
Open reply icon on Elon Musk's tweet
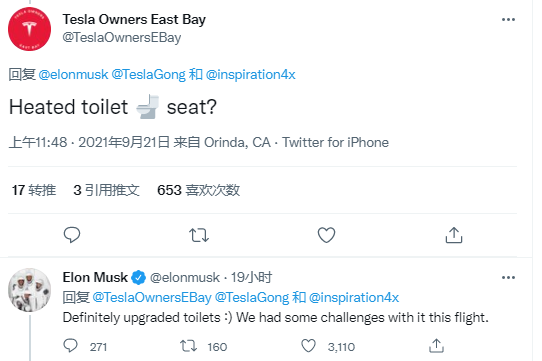tap(71, 345)
